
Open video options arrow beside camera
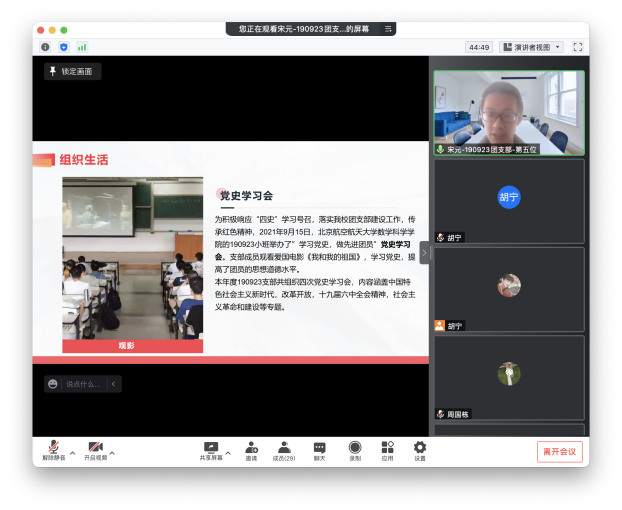point(112,452)
